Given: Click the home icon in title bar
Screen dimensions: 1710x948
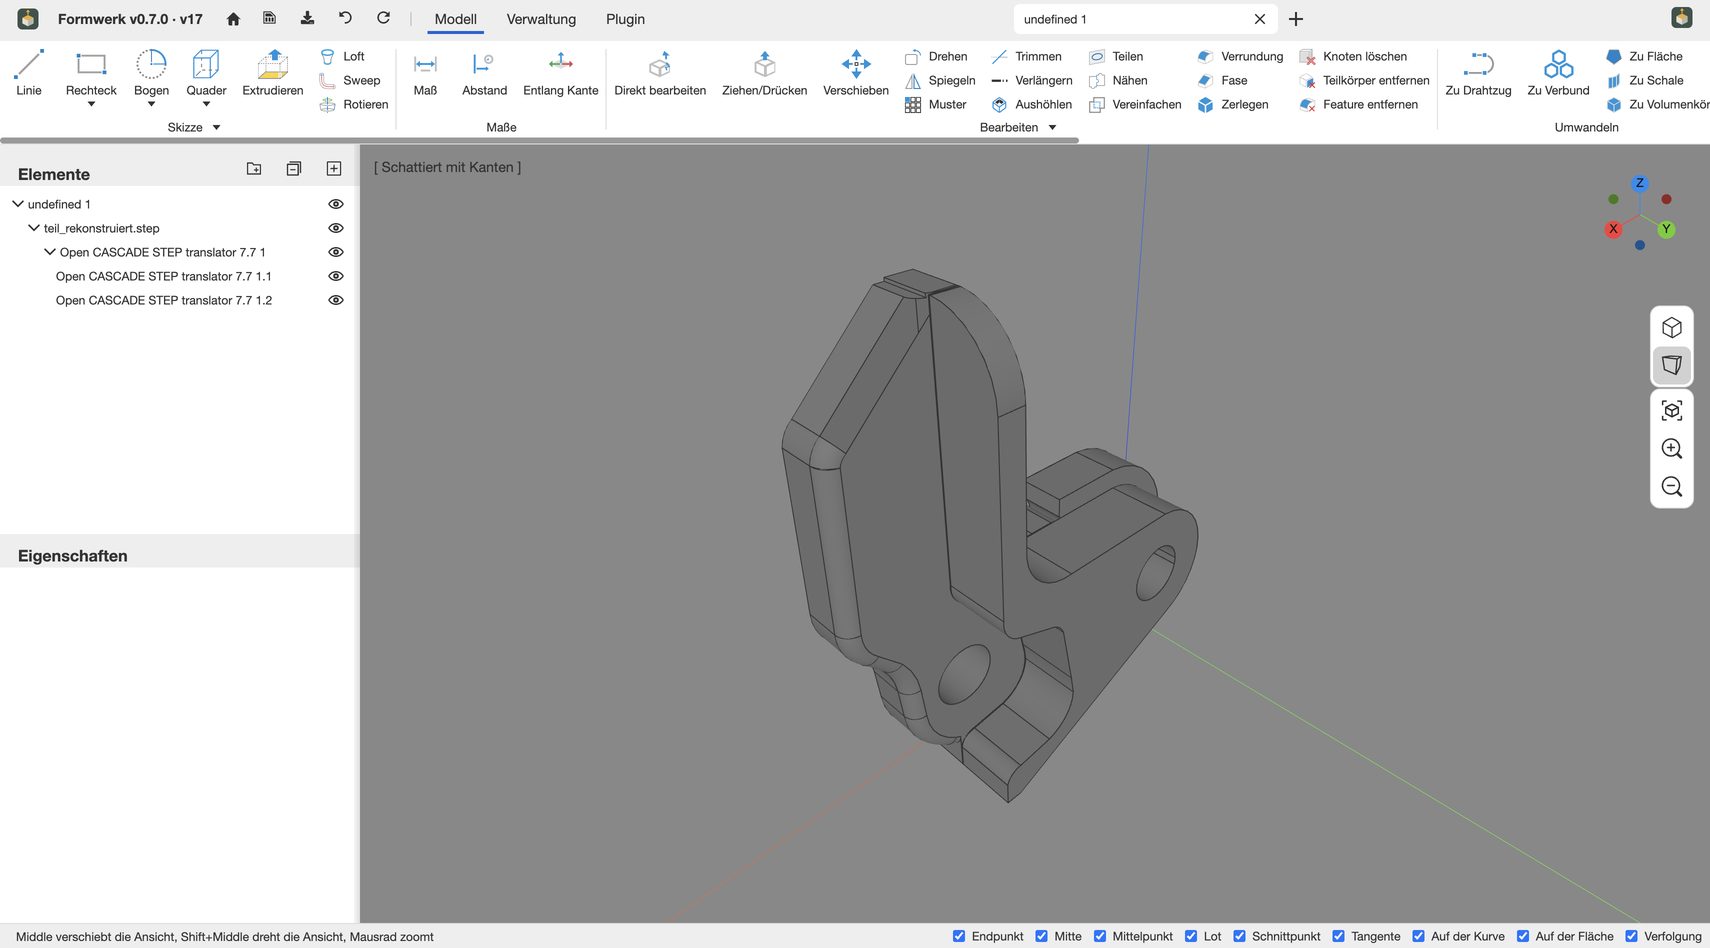Looking at the screenshot, I should [233, 19].
